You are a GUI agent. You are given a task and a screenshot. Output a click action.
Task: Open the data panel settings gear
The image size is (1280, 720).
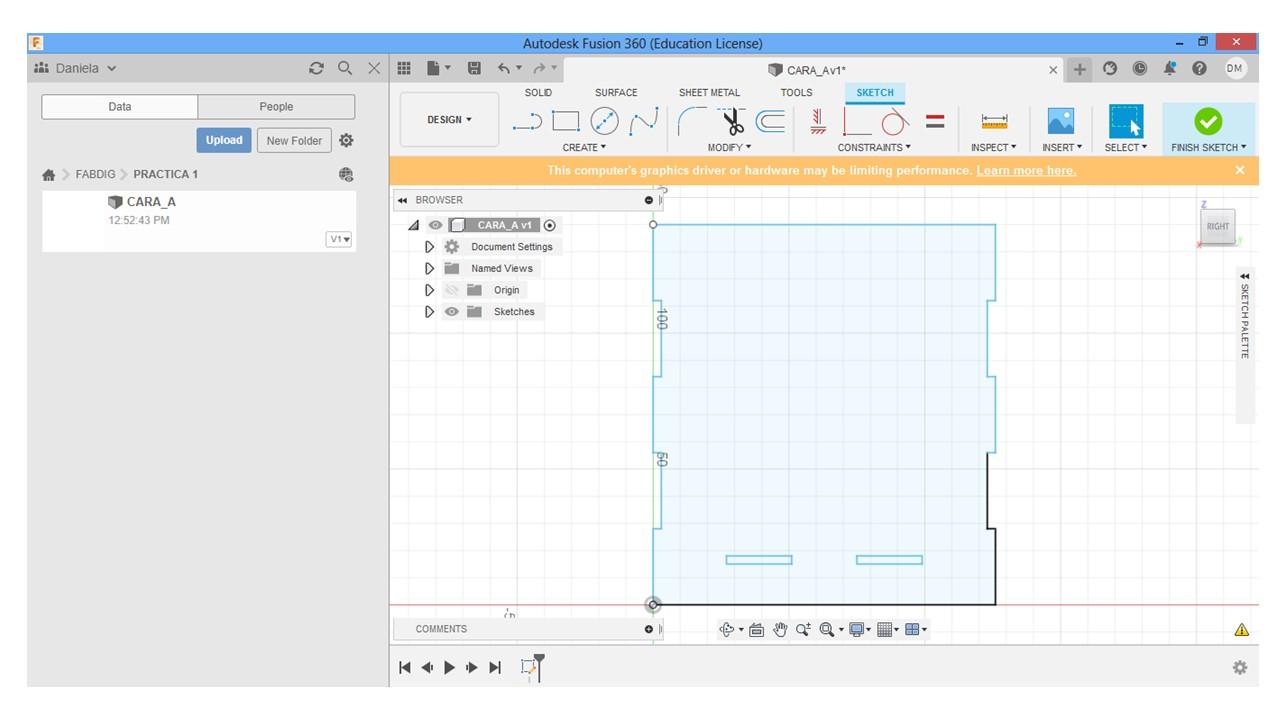click(x=346, y=141)
